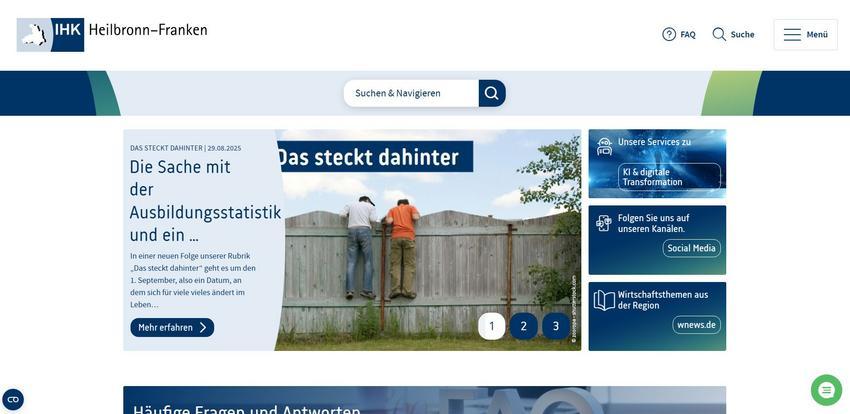Open the Menü hamburger button
Viewport: 850px width, 414px height.
click(806, 35)
